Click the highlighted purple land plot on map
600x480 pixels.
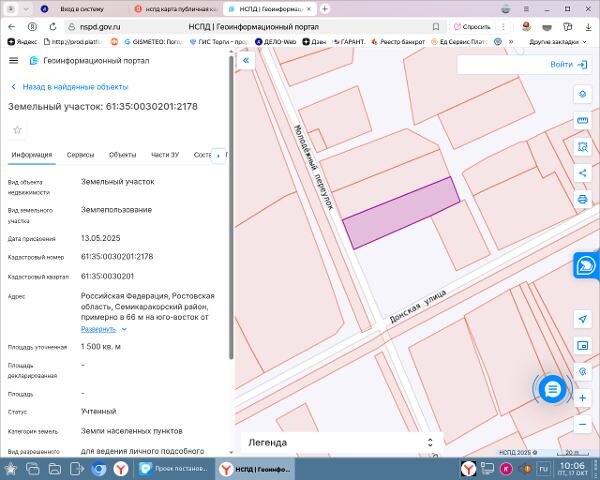click(x=401, y=213)
